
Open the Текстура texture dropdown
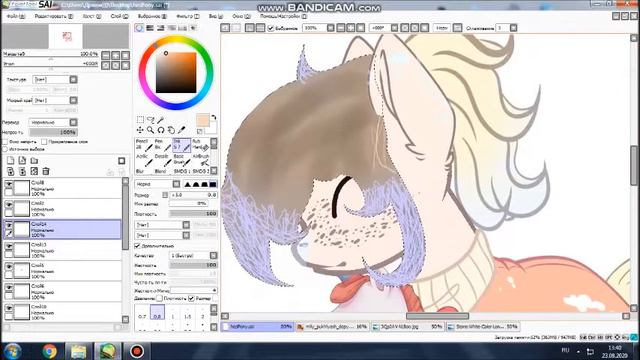[73, 79]
